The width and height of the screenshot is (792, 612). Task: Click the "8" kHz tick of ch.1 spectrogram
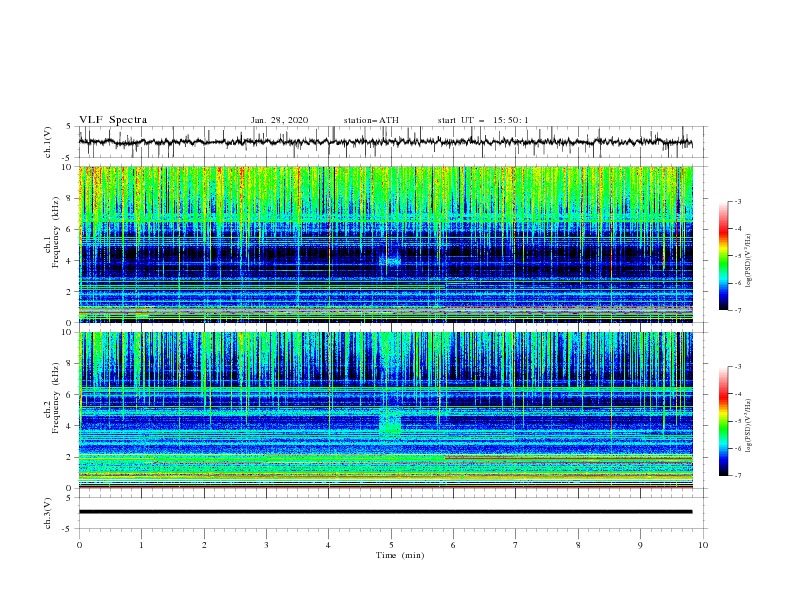pyautogui.click(x=70, y=198)
